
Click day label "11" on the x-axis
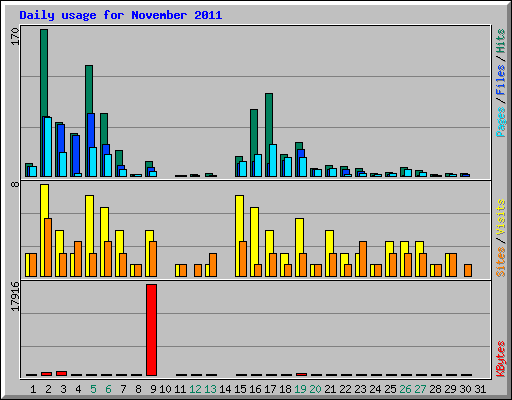click(x=180, y=389)
